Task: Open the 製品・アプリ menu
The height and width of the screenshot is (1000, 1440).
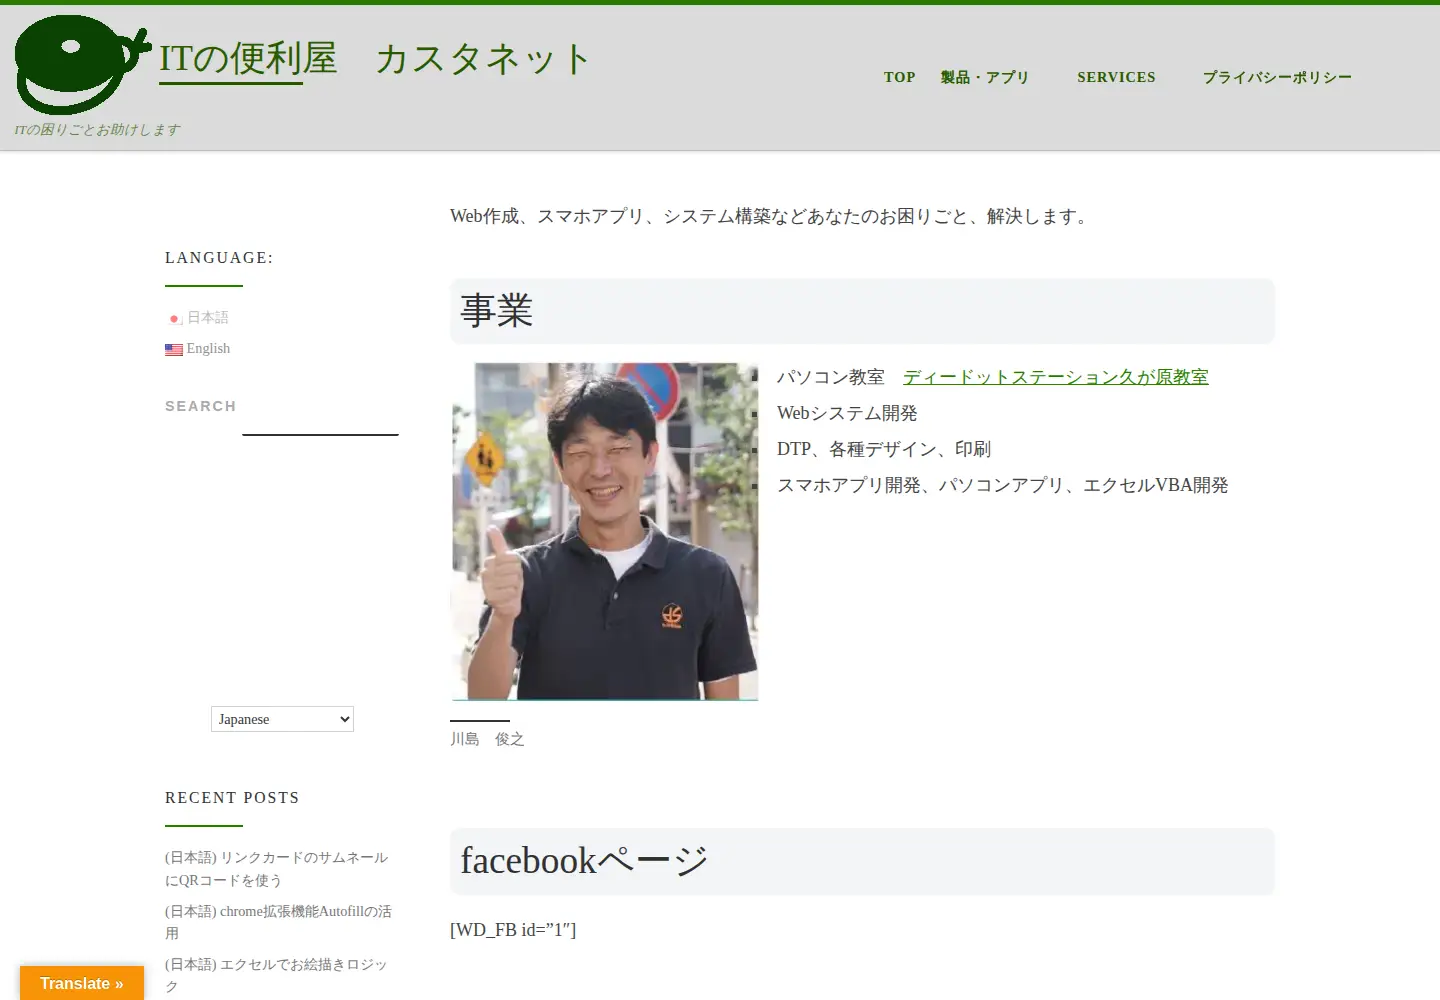Action: pyautogui.click(x=984, y=77)
